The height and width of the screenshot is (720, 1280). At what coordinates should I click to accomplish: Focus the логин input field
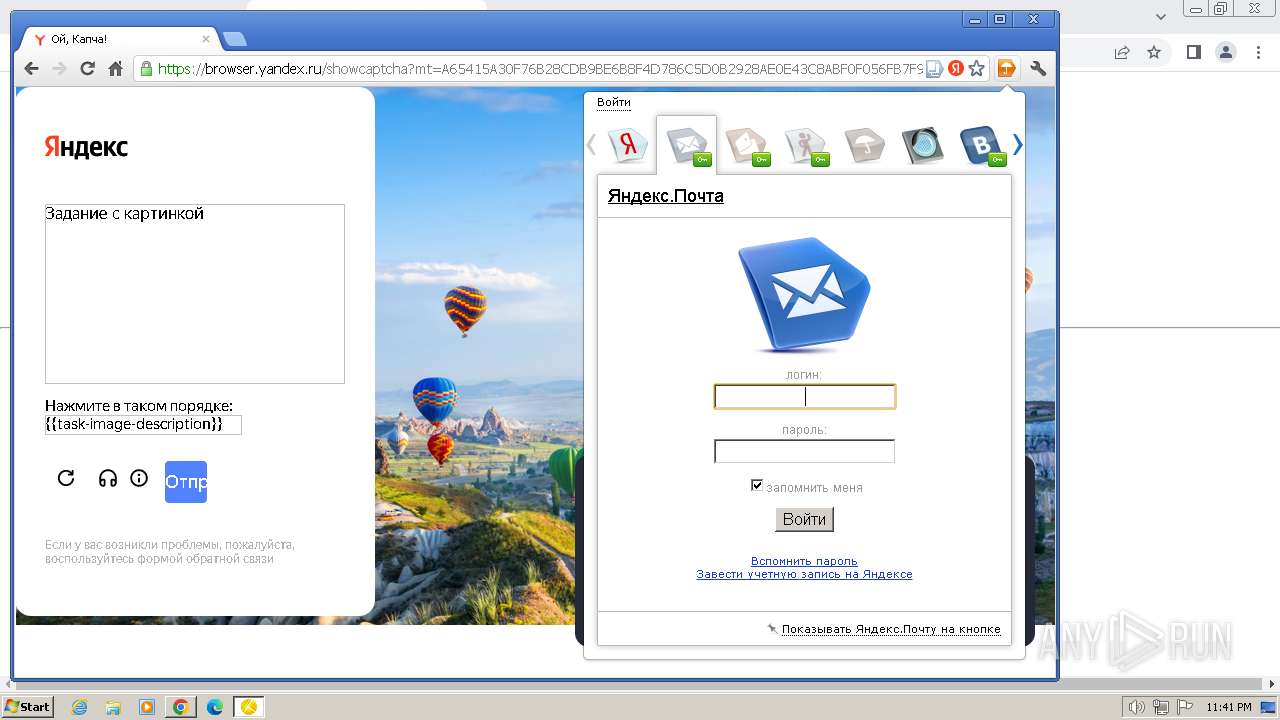pyautogui.click(x=804, y=397)
